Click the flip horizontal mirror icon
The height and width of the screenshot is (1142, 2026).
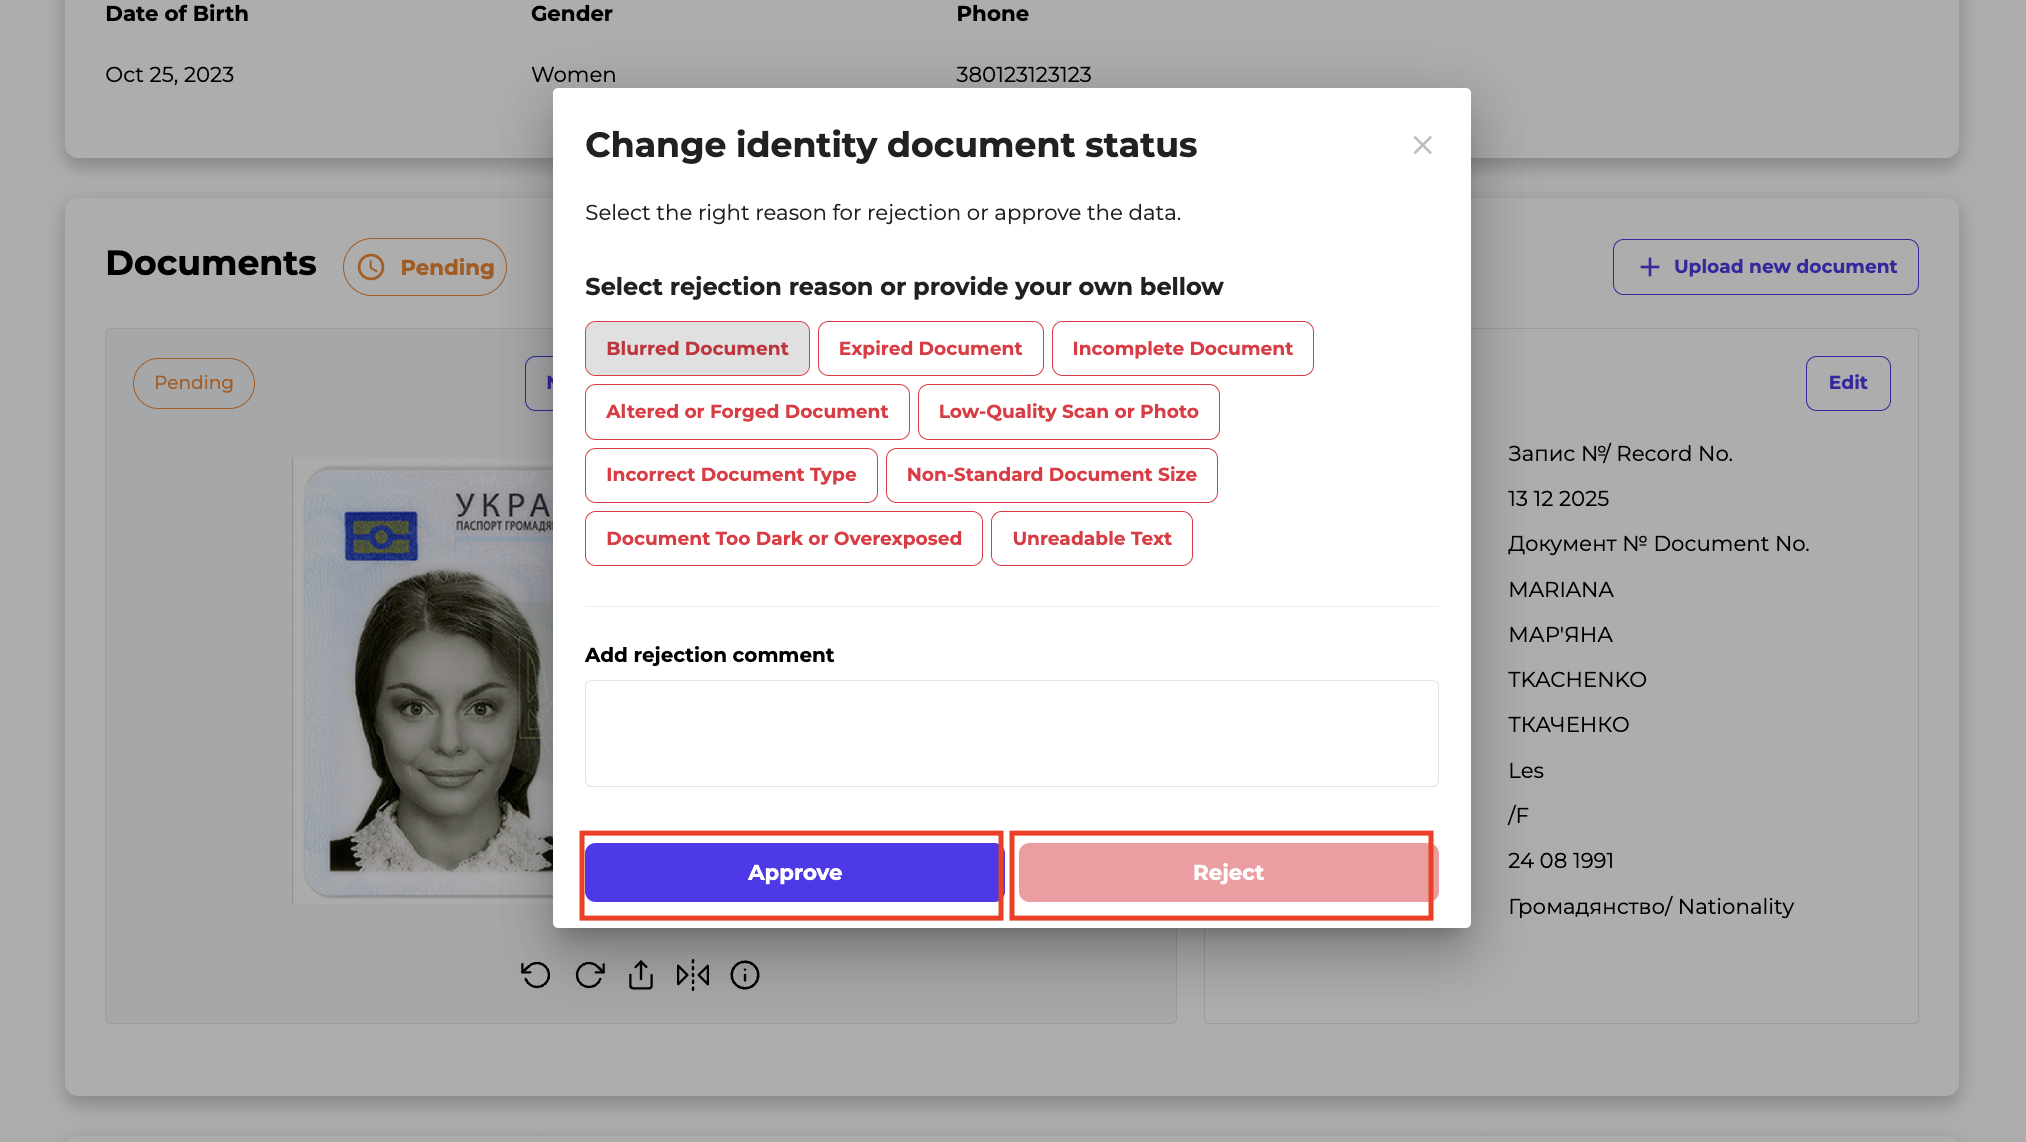(x=693, y=975)
